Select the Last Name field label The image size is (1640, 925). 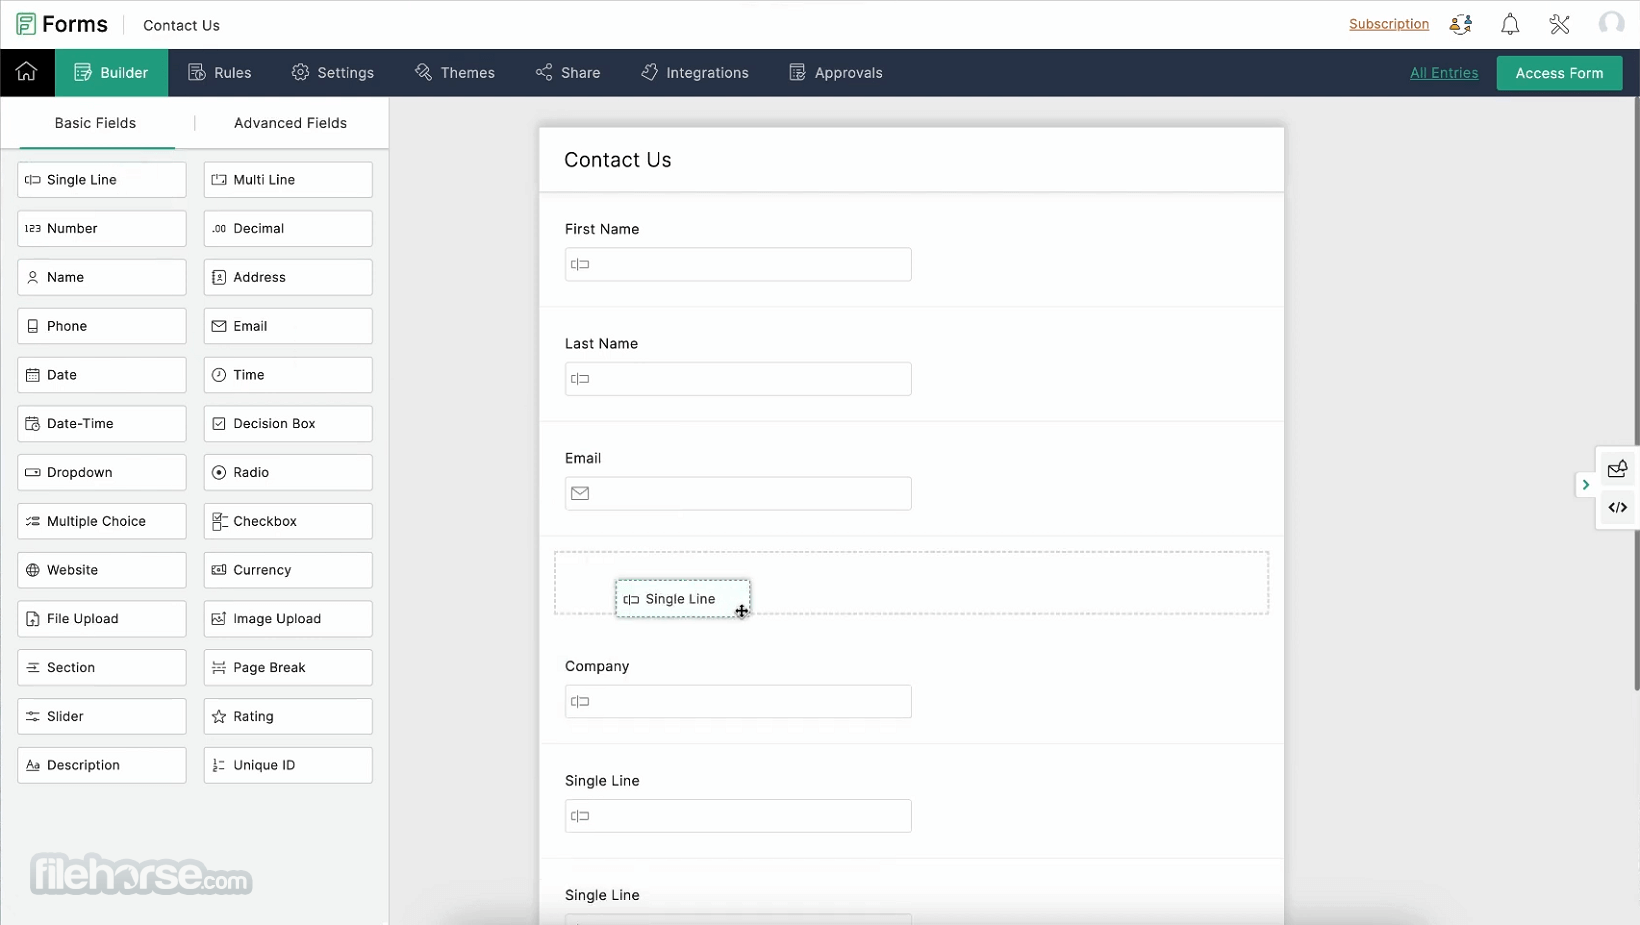point(601,343)
